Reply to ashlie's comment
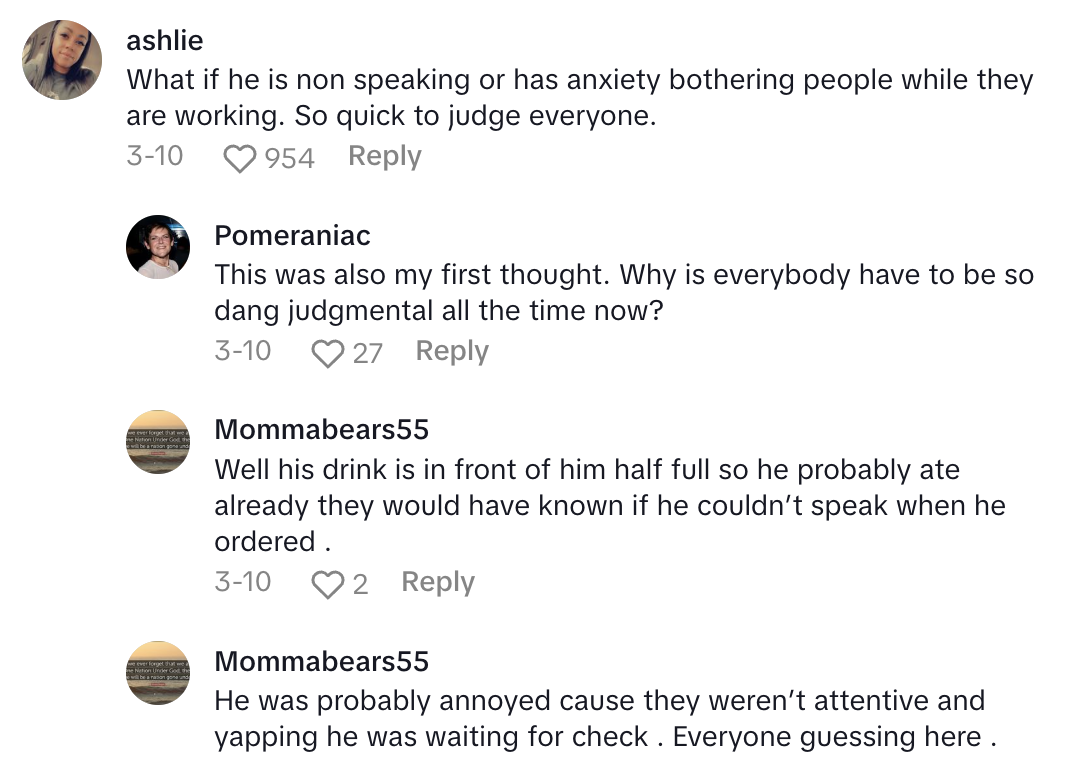Screen dimensions: 1072x760 coord(385,157)
